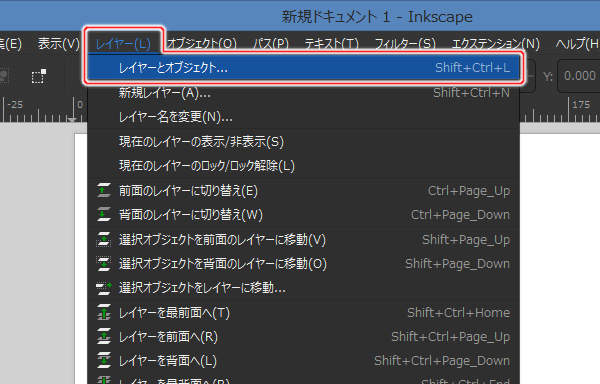Choose 選択オブジェクトをレイヤーに移動... text

tap(202, 288)
